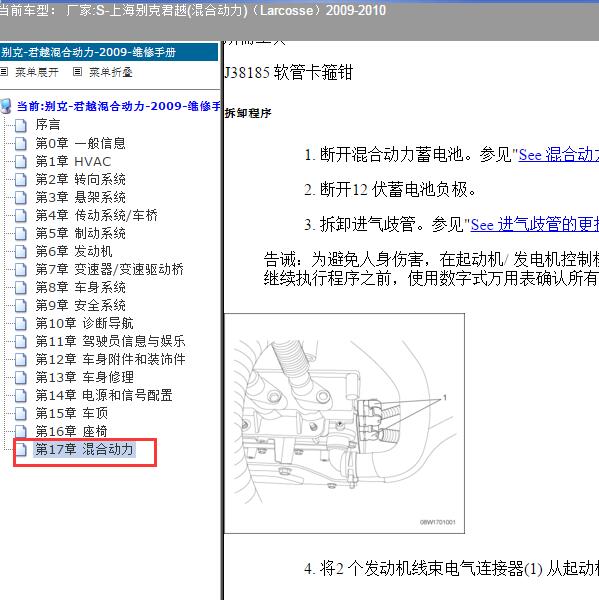Click page icon beside 第15章 车顶
The width and height of the screenshot is (599, 600).
tap(21, 413)
